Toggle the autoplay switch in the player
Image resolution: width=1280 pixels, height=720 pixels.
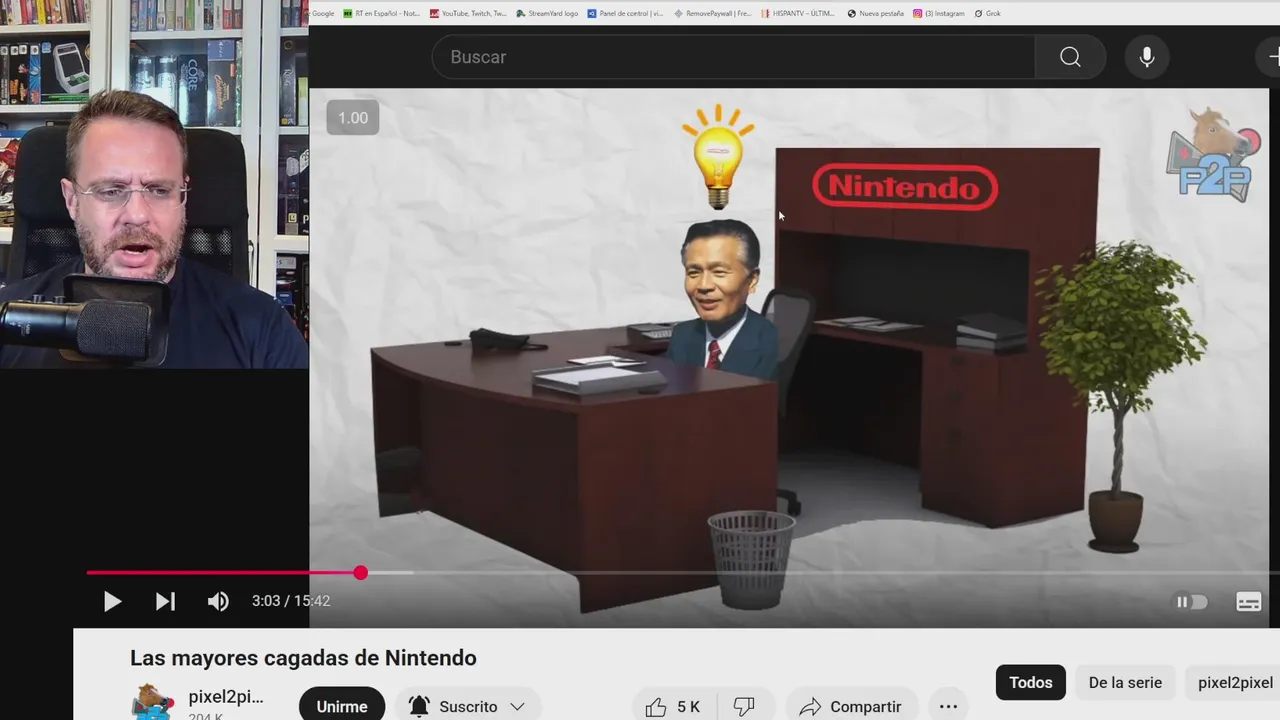[x=1191, y=602]
